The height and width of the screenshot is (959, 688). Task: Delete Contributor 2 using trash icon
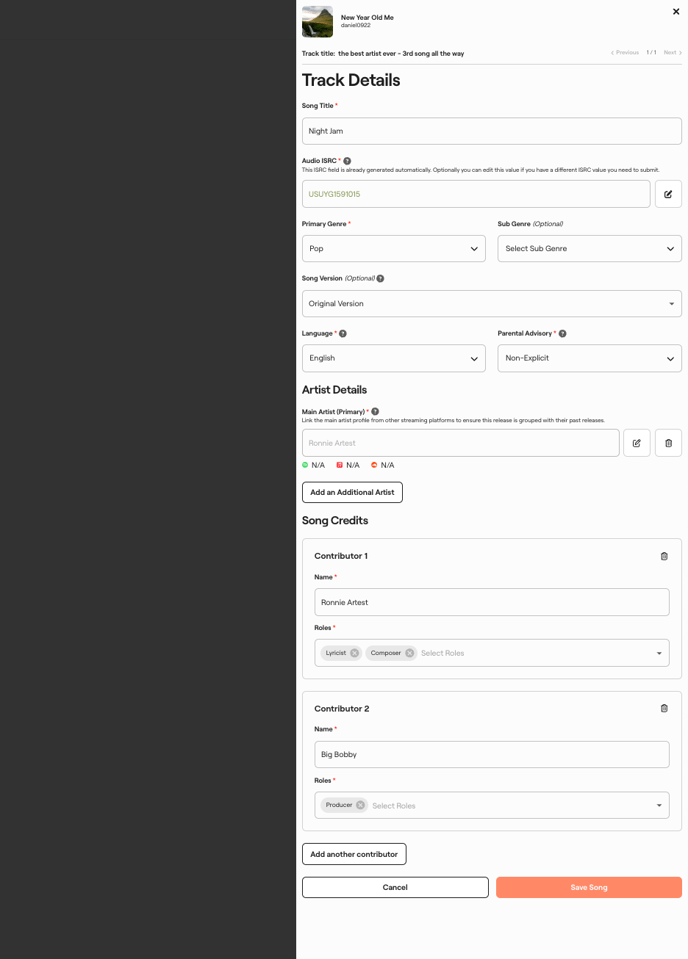tap(664, 708)
